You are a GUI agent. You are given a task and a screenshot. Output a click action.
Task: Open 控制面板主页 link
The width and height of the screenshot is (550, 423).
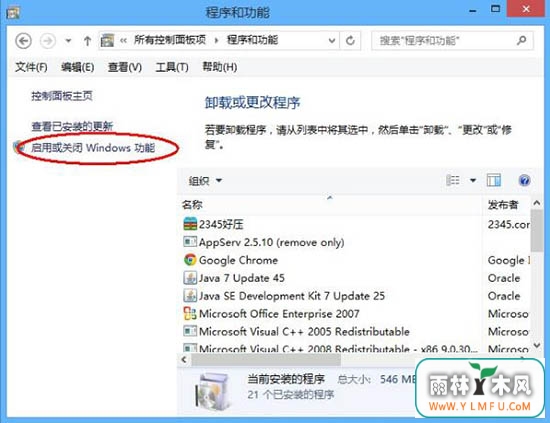[x=62, y=96]
